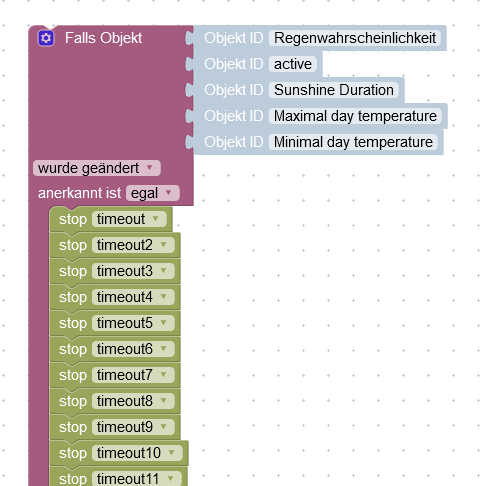Viewport: 480px width, 486px height.
Task: Open the 'timeout11' variable dropdown
Action: point(137,479)
